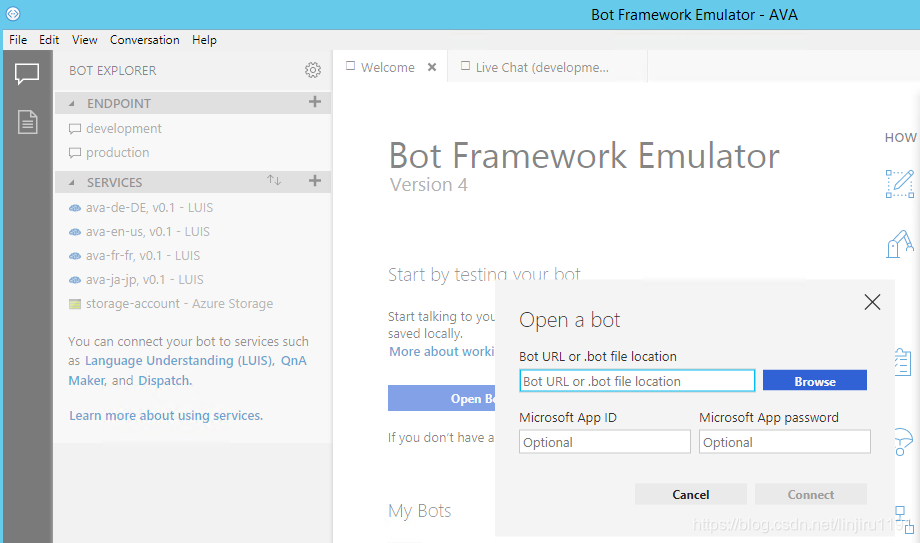Open the Dispatch link
Image resolution: width=920 pixels, height=543 pixels.
pyautogui.click(x=164, y=380)
